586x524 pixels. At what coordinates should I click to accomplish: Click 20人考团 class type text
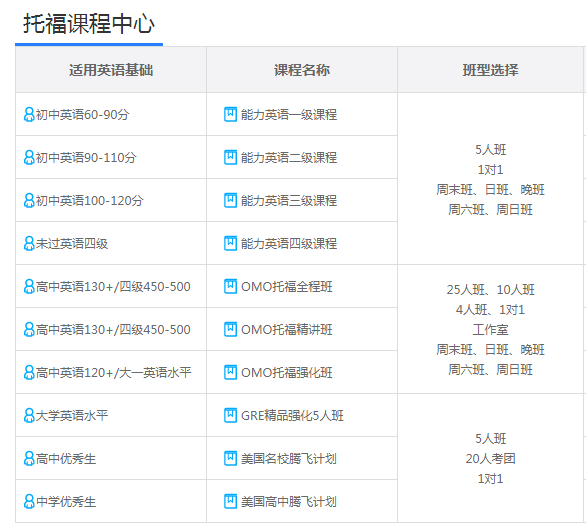pos(490,459)
